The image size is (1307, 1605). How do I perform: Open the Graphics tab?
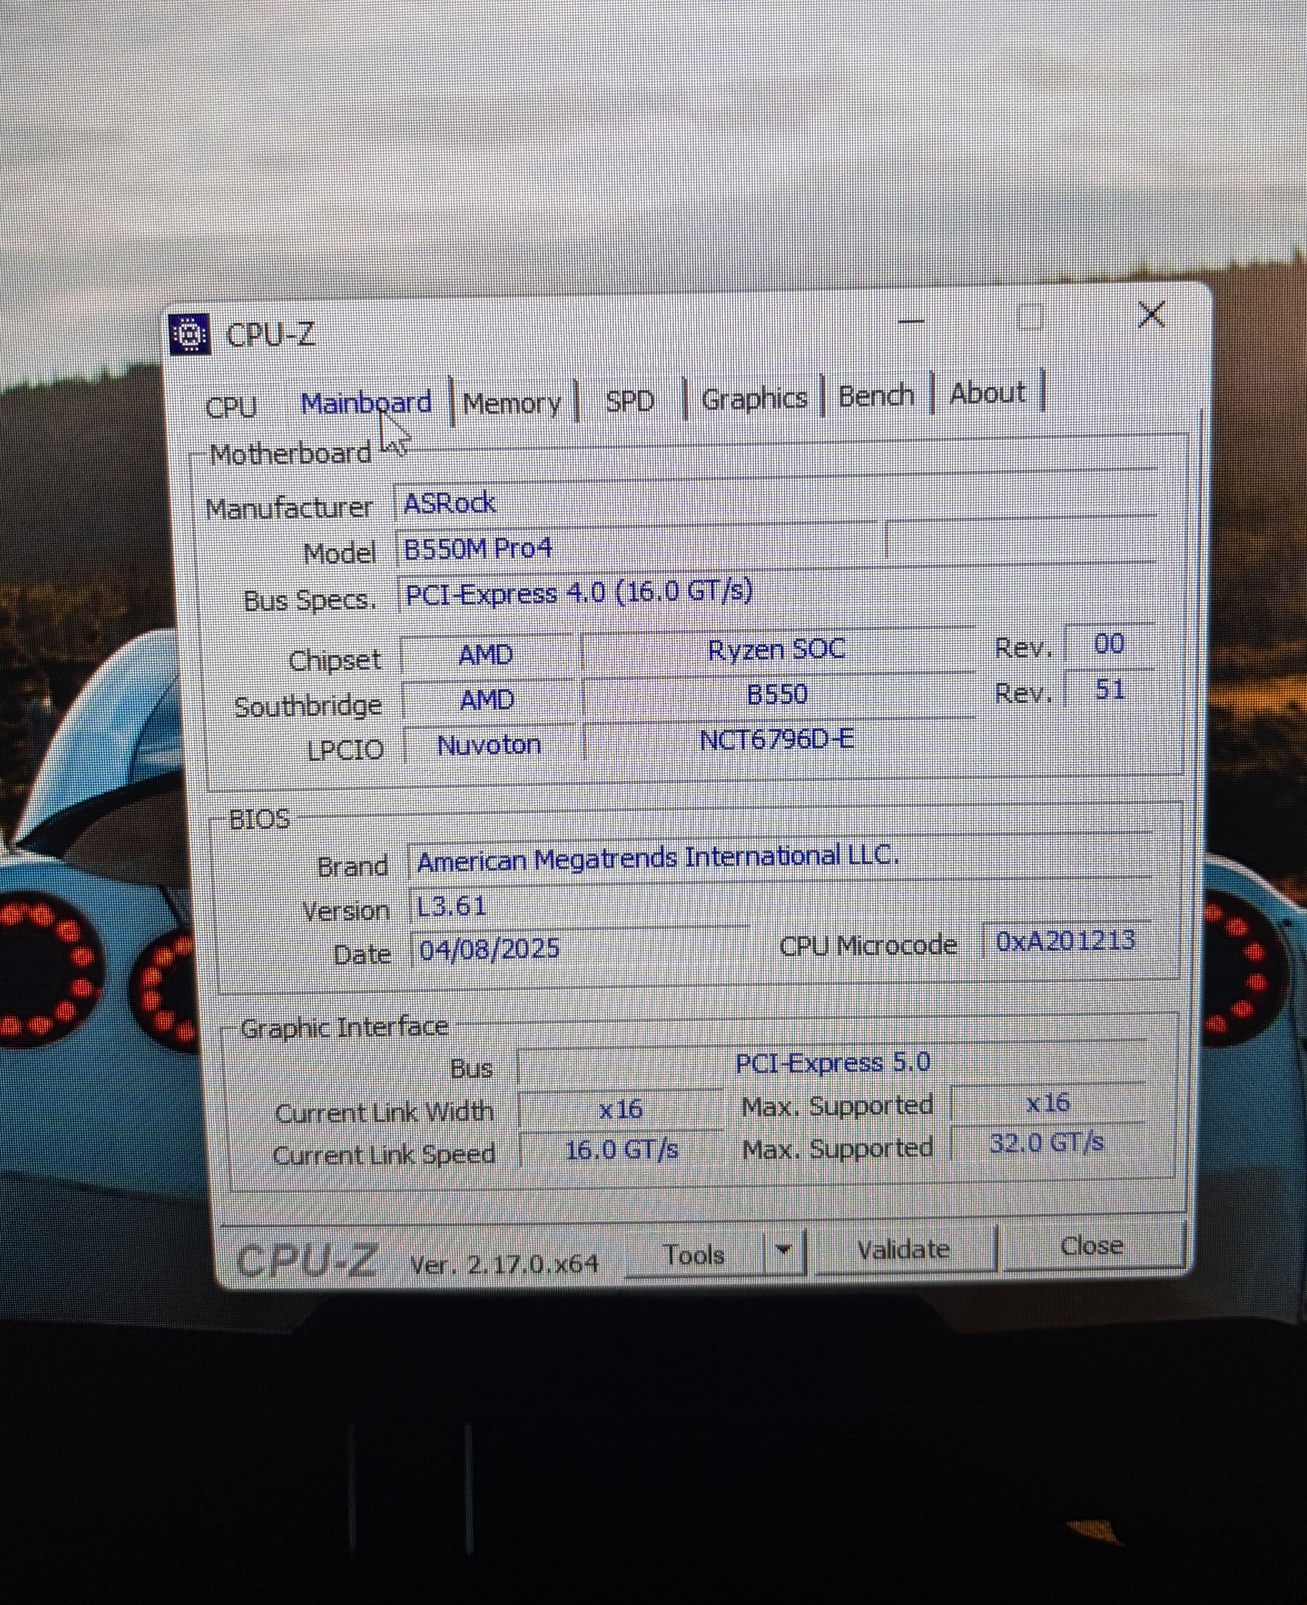click(754, 398)
